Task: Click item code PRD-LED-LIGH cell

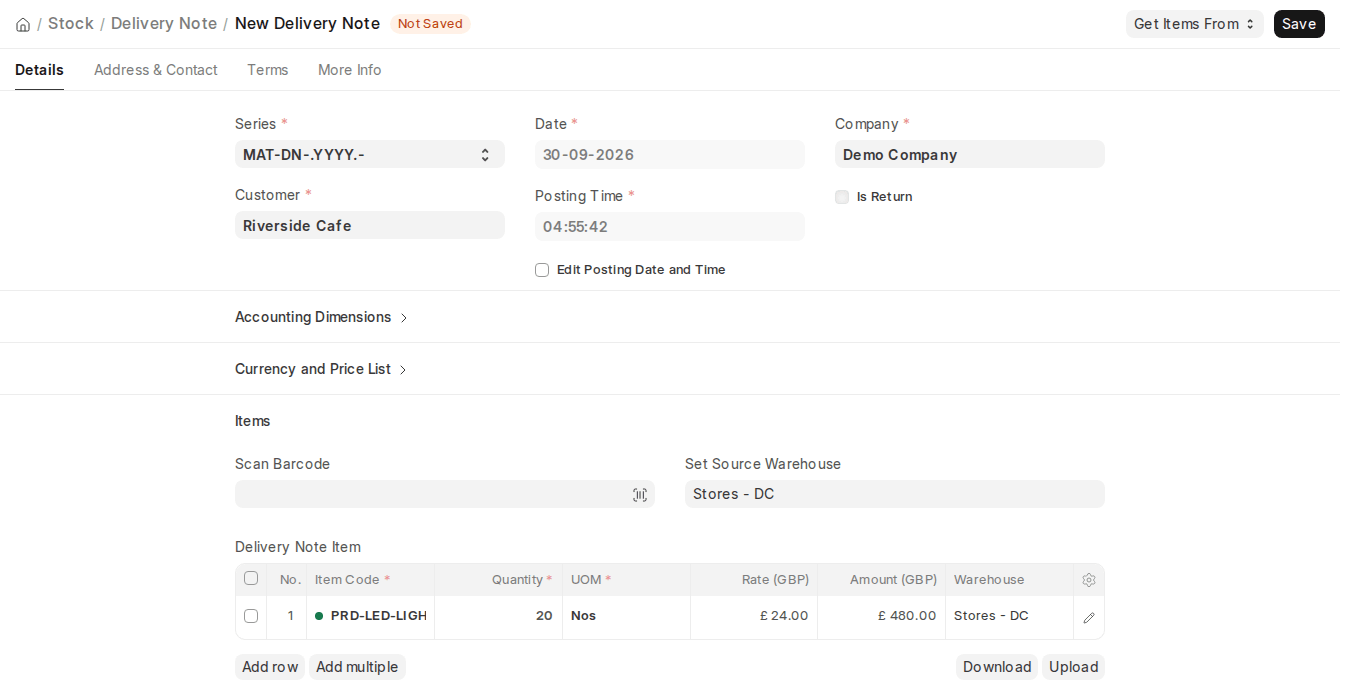Action: click(371, 616)
